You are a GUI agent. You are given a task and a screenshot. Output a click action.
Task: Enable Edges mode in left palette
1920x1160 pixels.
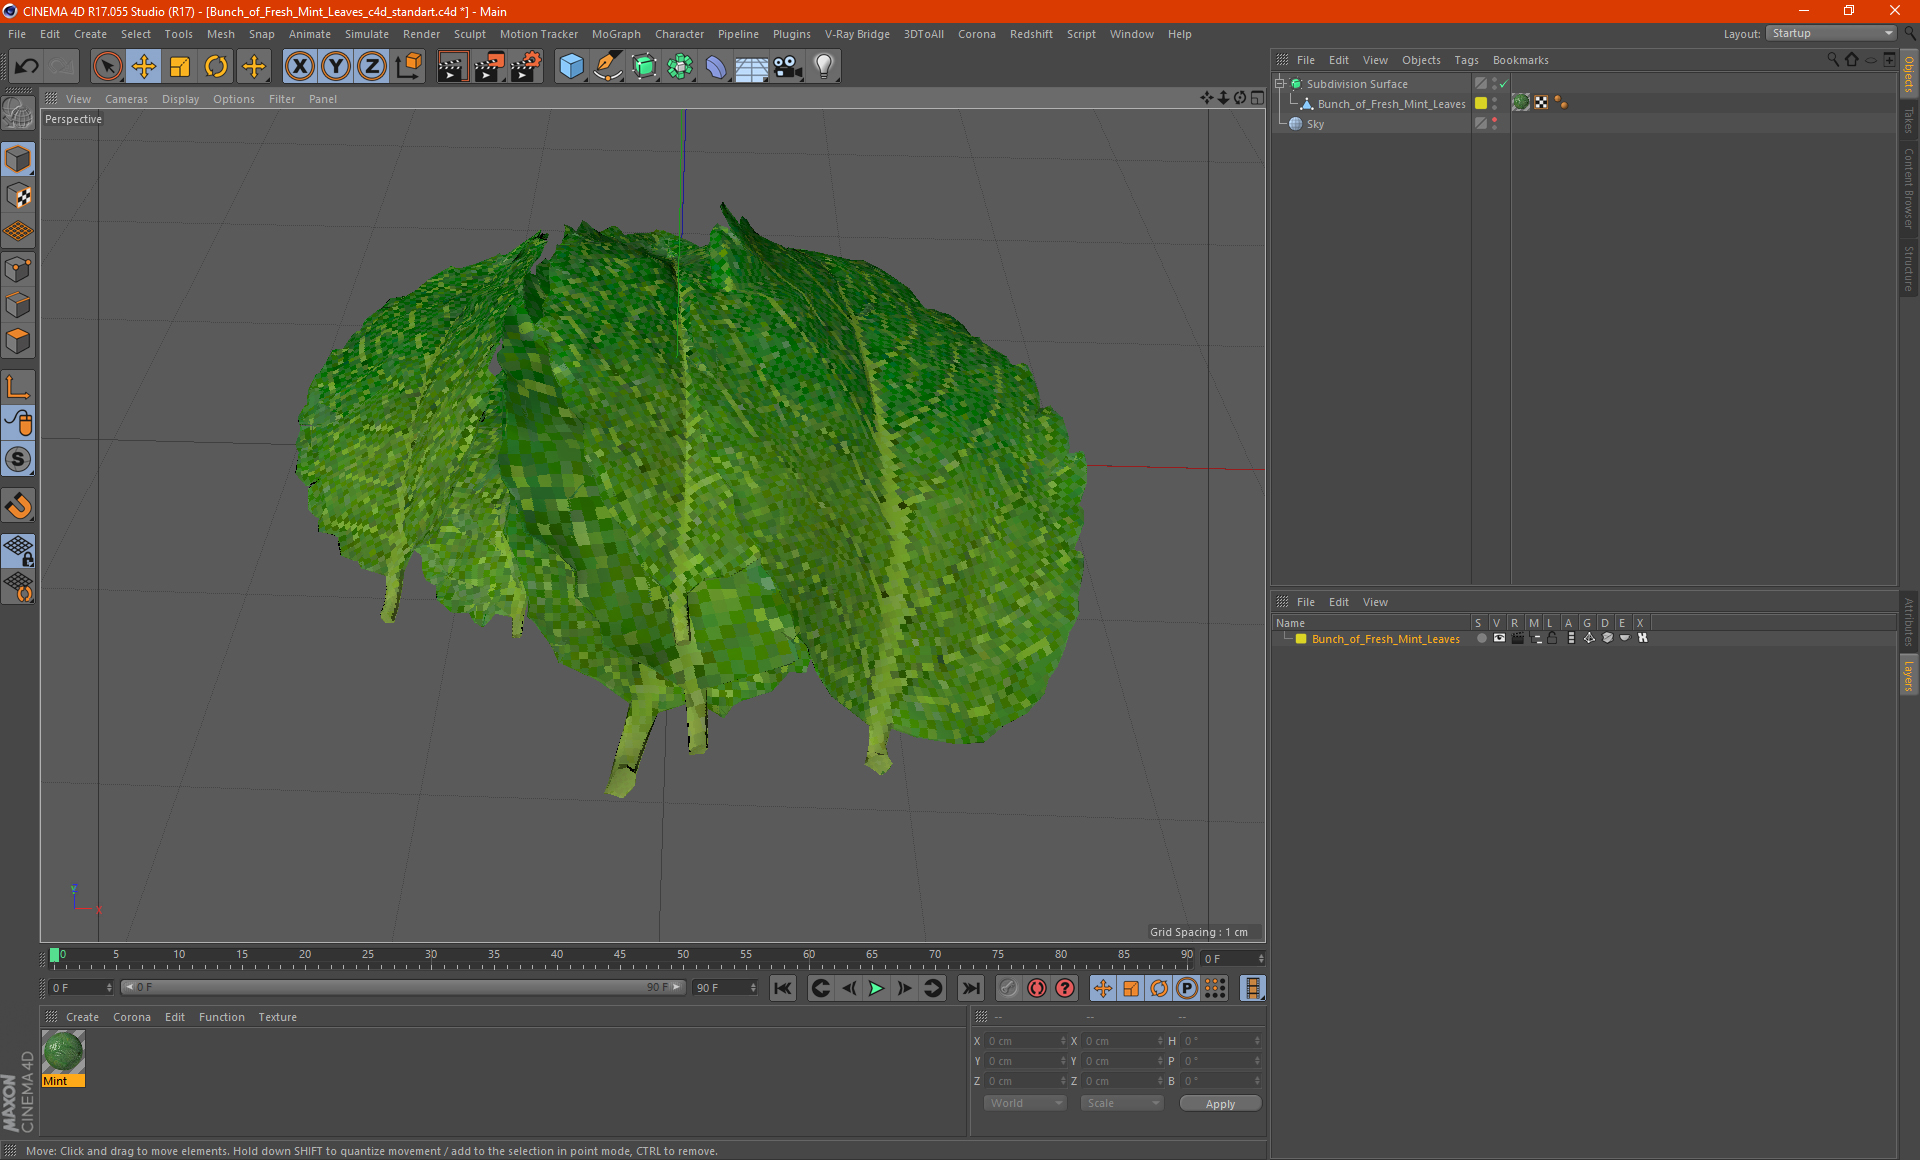point(18,305)
